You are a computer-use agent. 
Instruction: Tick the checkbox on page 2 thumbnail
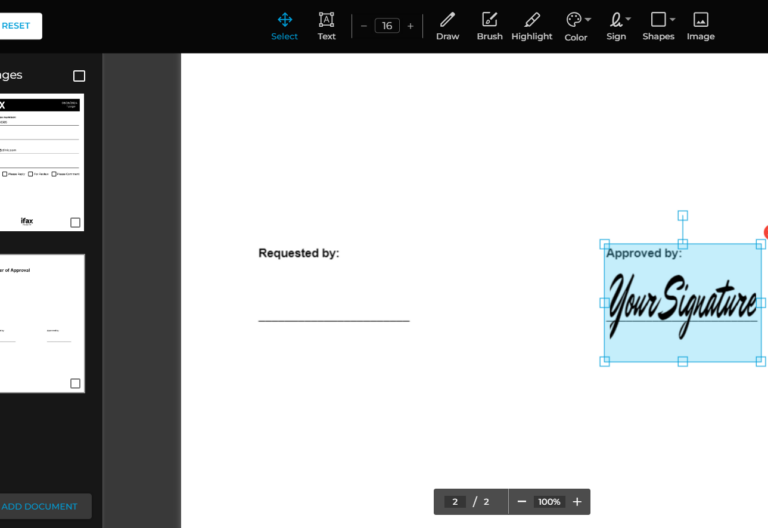pyautogui.click(x=75, y=384)
